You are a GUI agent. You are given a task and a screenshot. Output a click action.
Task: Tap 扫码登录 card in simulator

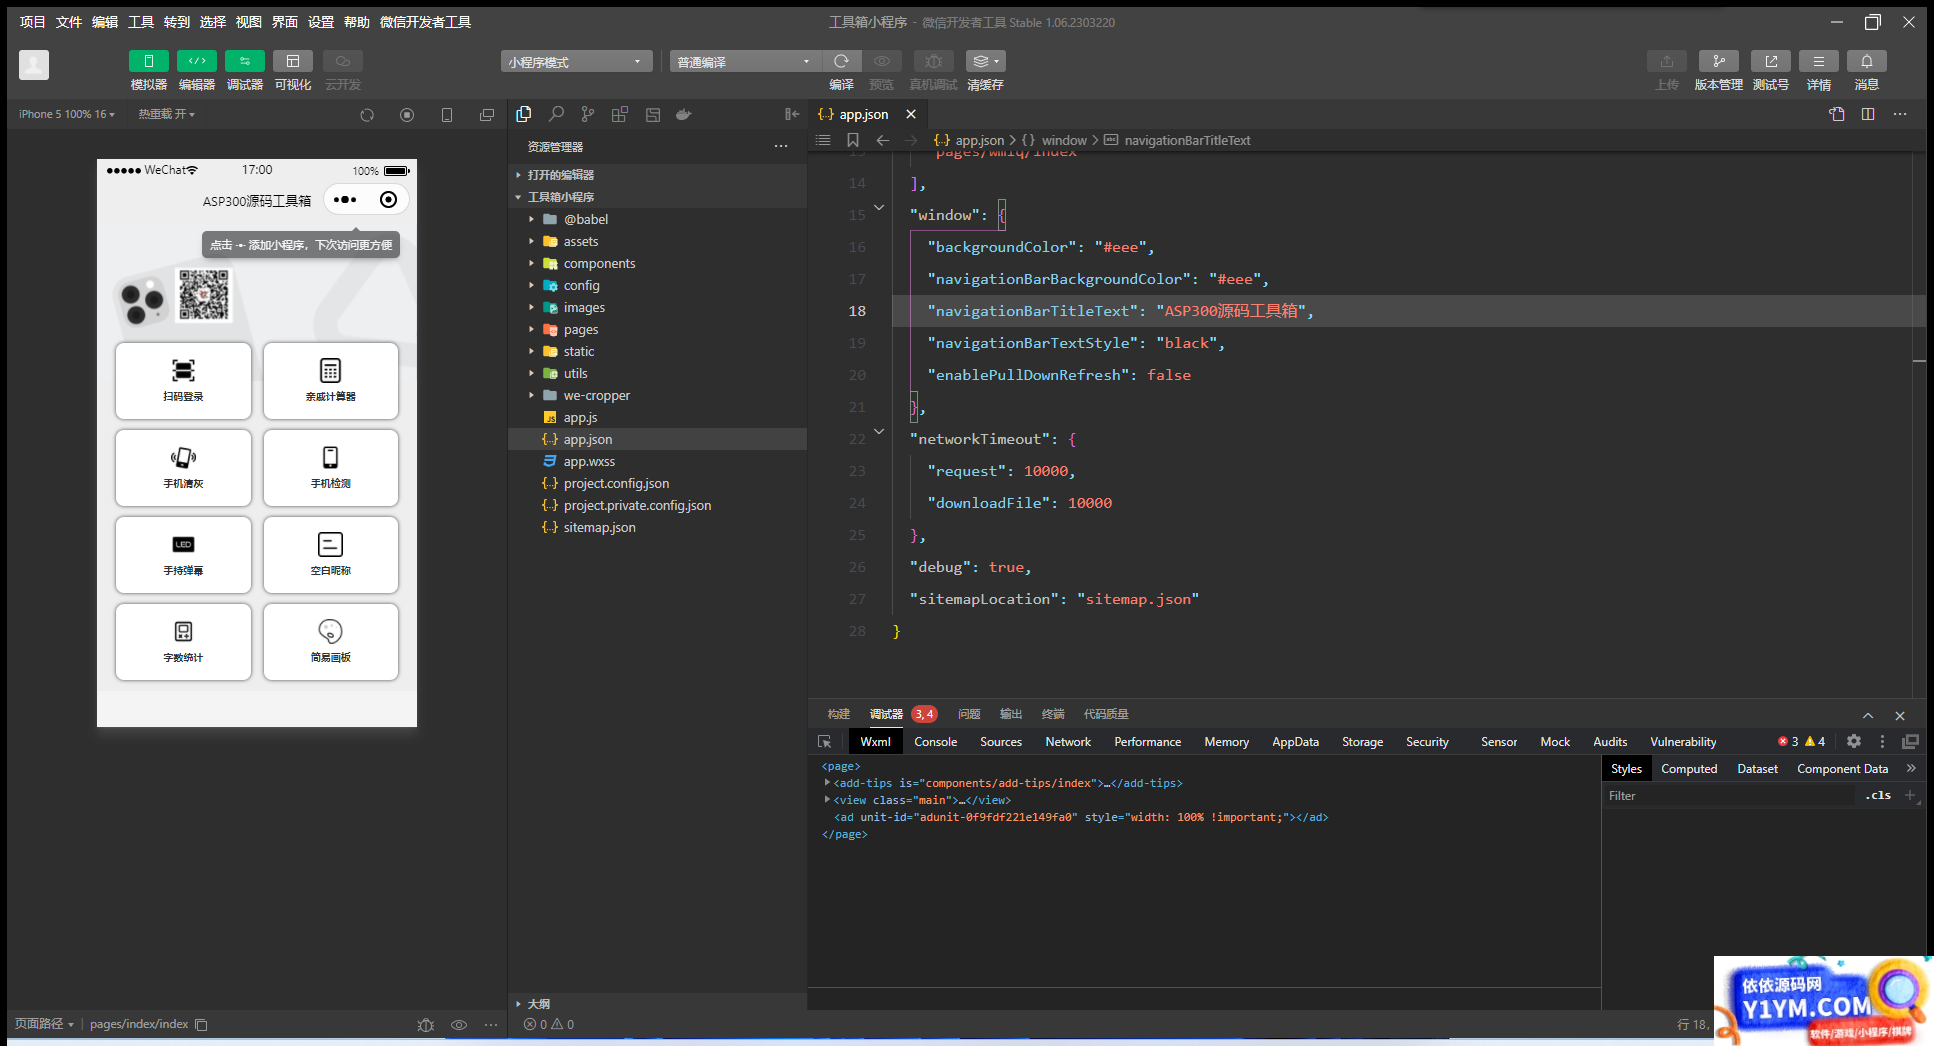[x=183, y=381]
